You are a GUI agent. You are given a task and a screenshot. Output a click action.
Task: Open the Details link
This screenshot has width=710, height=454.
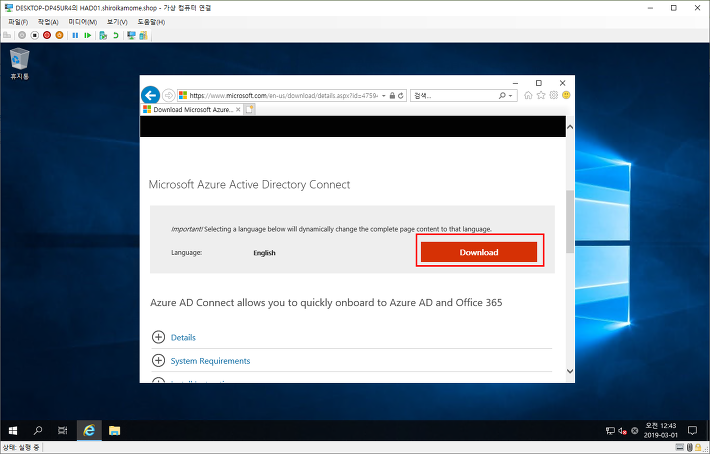(x=183, y=338)
